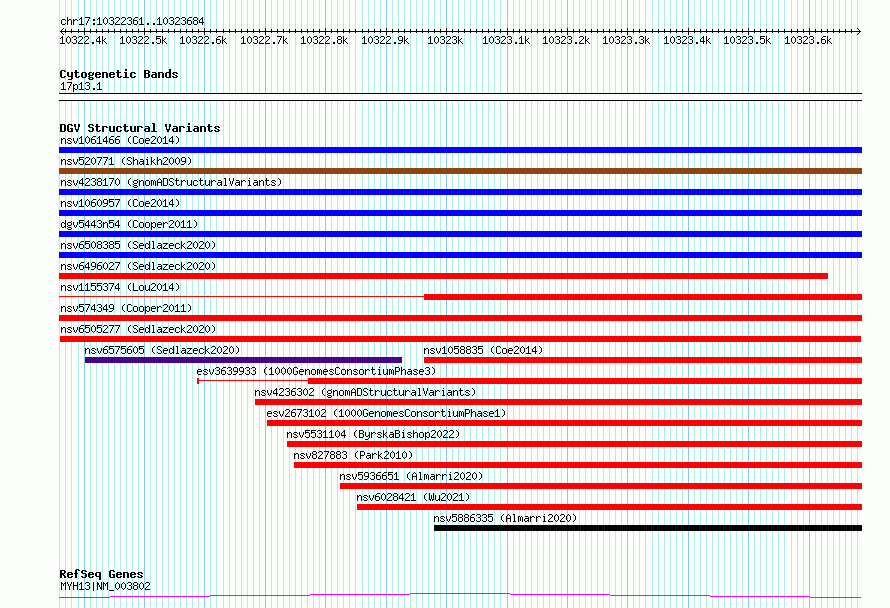Viewport: 890px width, 608px height.
Task: Click the blue dgv5443n54 variant bar
Action: (460, 234)
